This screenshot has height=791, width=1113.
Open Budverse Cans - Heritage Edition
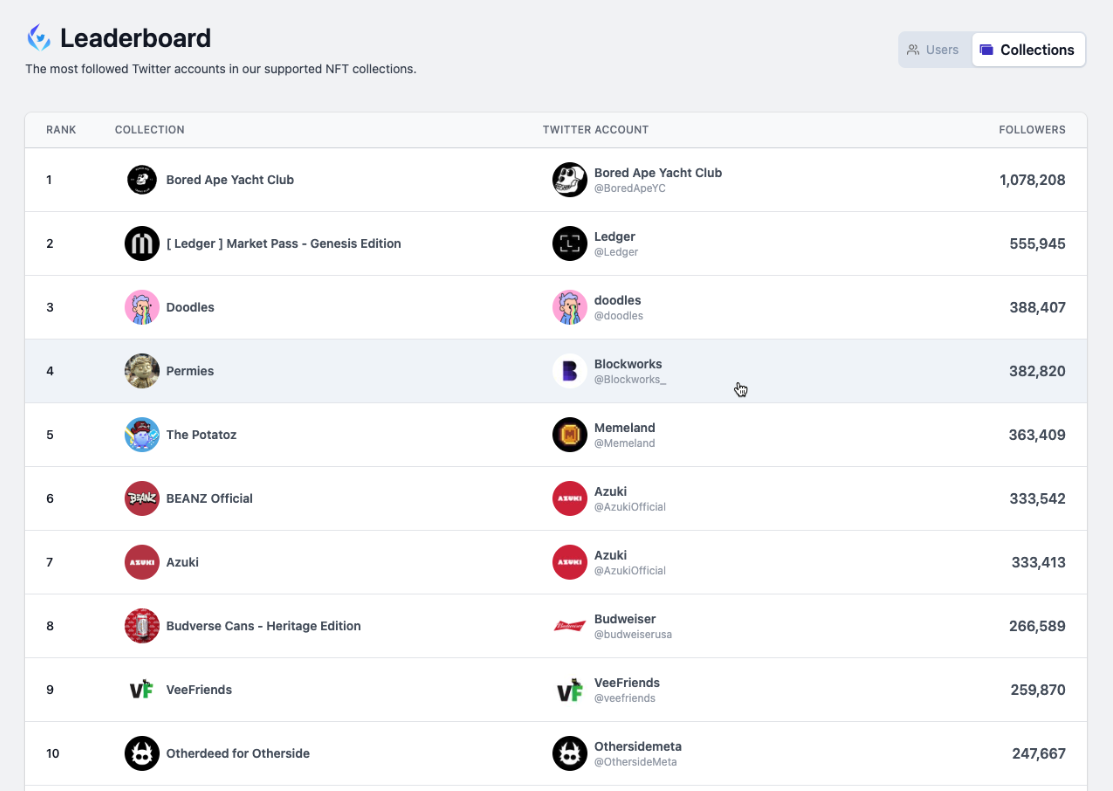coord(263,626)
